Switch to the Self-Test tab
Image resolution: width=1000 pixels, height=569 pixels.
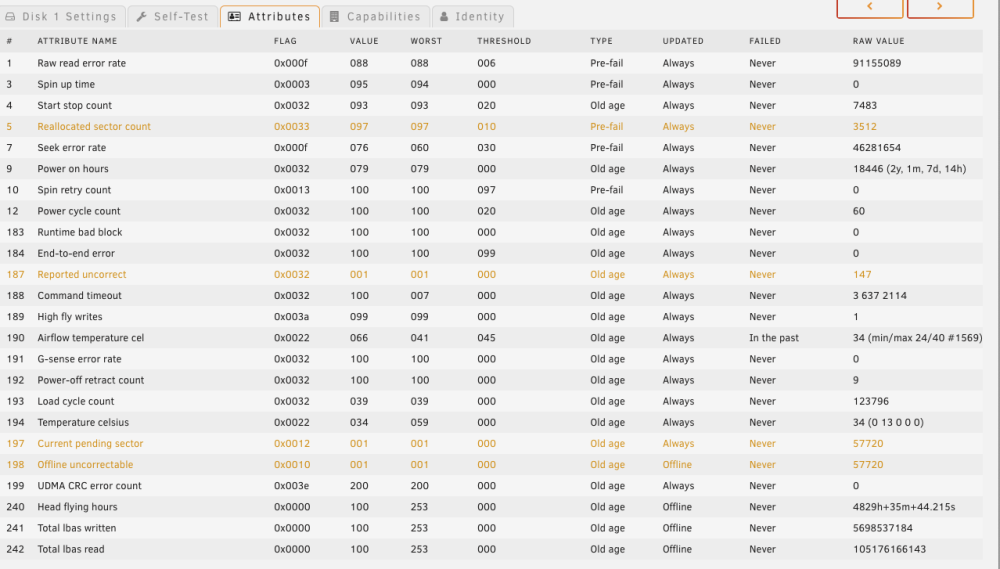pos(173,17)
